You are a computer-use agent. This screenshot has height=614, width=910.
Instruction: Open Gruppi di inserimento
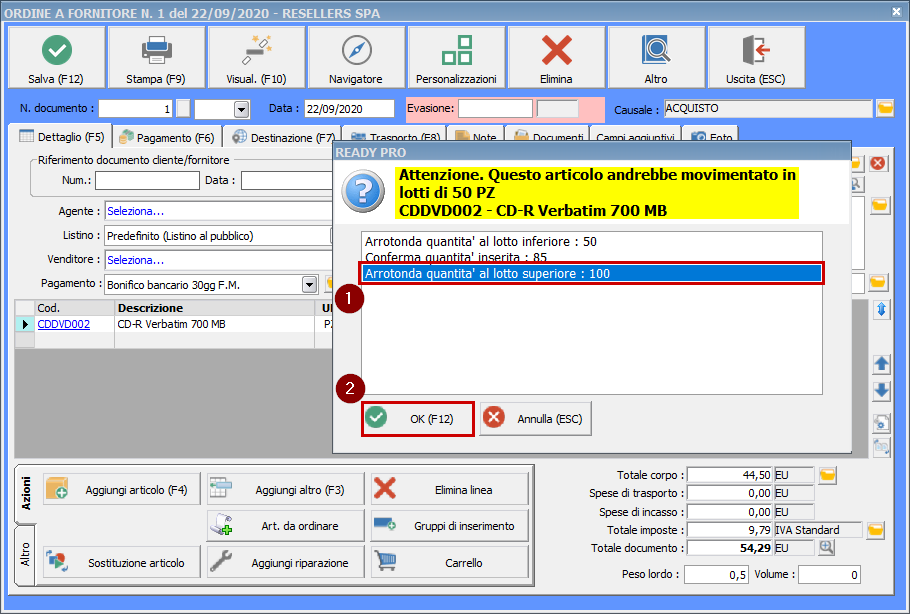coord(450,526)
